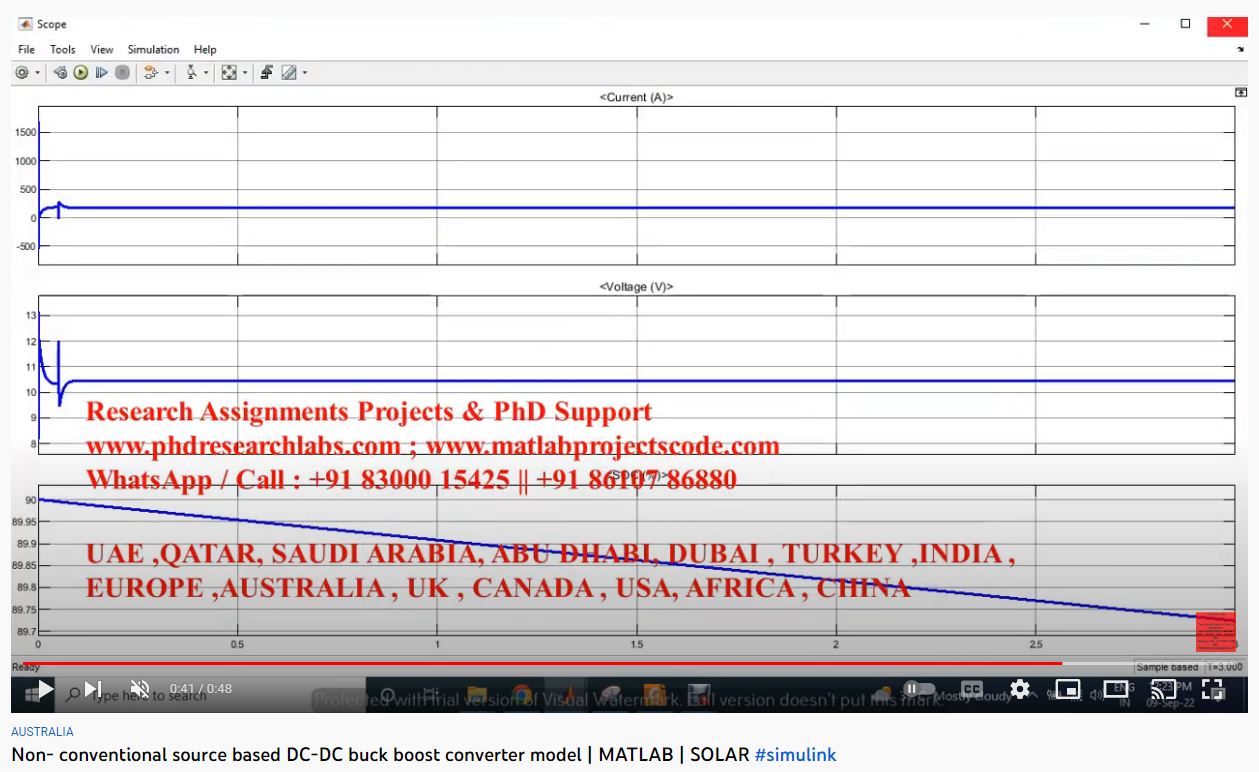Click the scale axes limits icon
The image size is (1259, 772).
[229, 73]
